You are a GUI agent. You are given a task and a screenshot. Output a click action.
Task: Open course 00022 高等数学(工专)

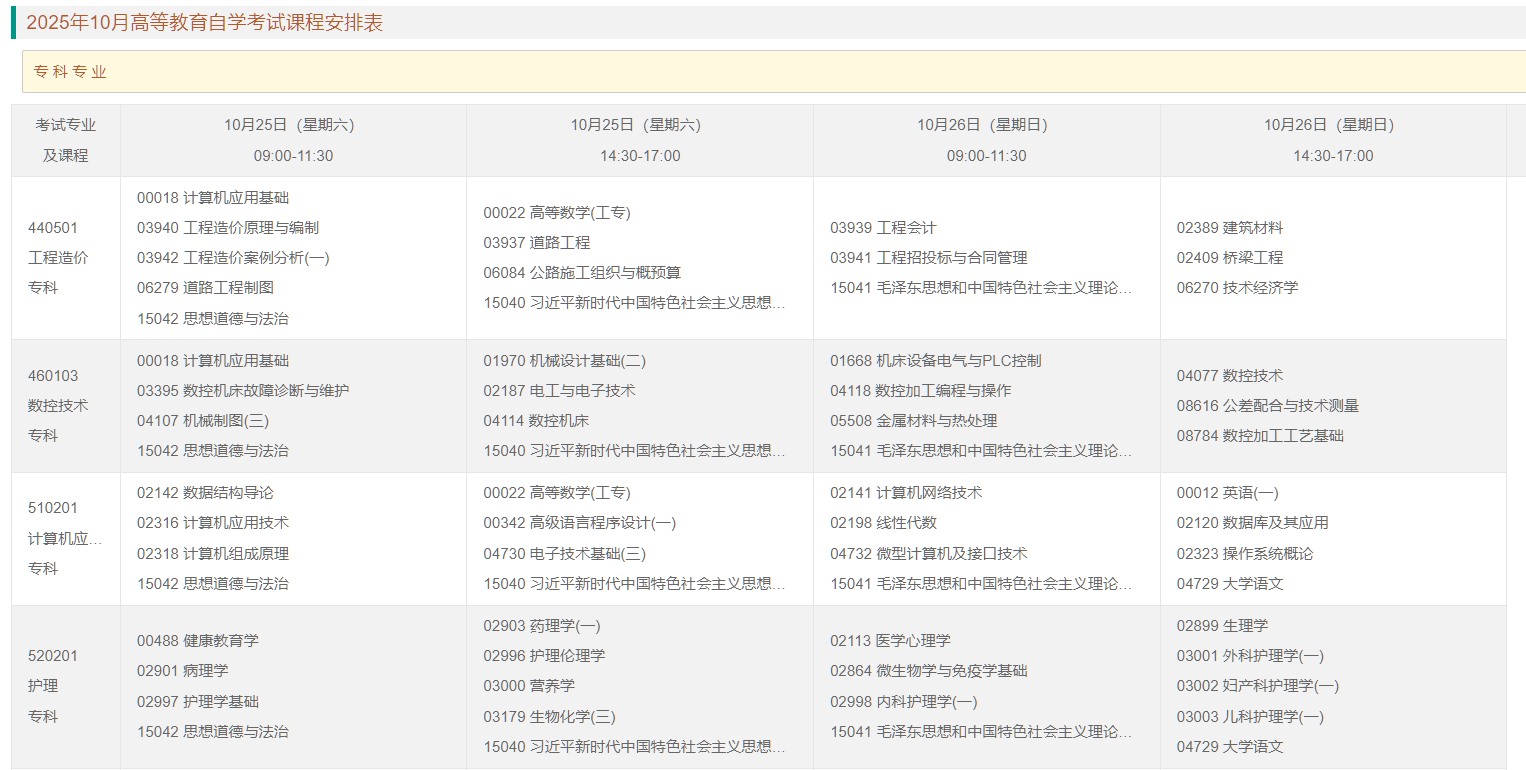click(556, 212)
